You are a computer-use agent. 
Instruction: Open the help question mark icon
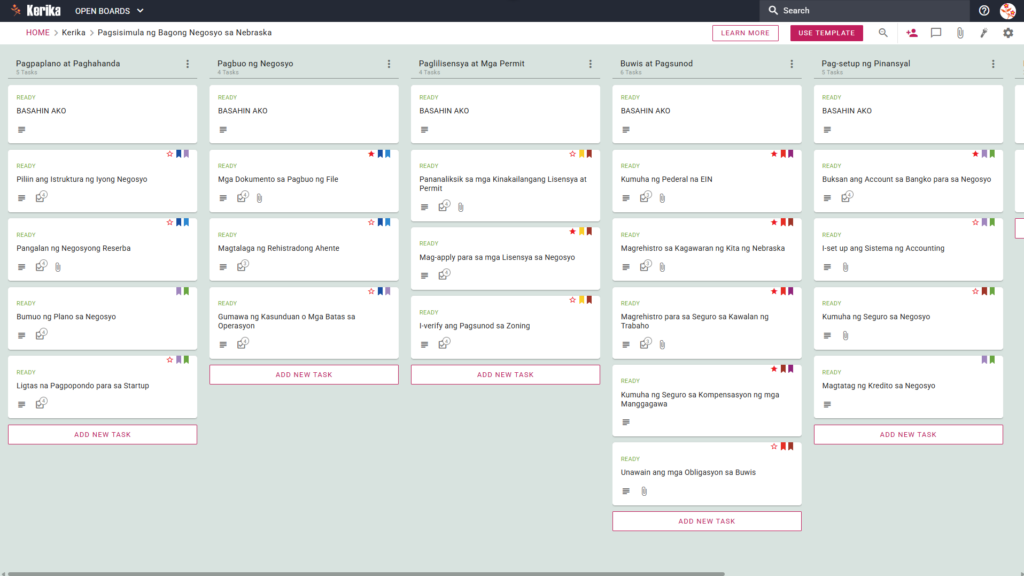[984, 10]
